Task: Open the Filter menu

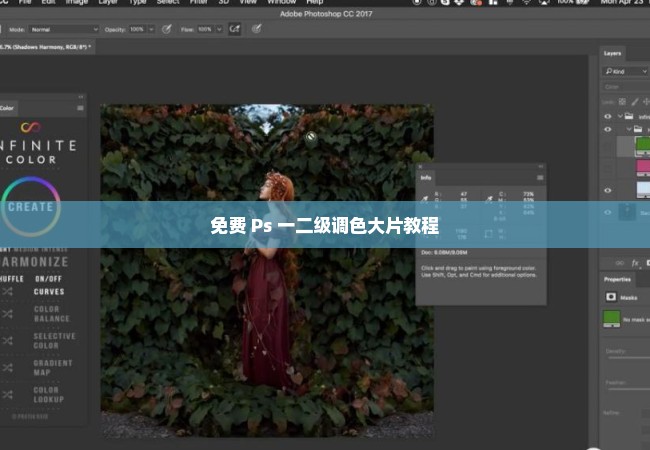Action: pyautogui.click(x=199, y=2)
